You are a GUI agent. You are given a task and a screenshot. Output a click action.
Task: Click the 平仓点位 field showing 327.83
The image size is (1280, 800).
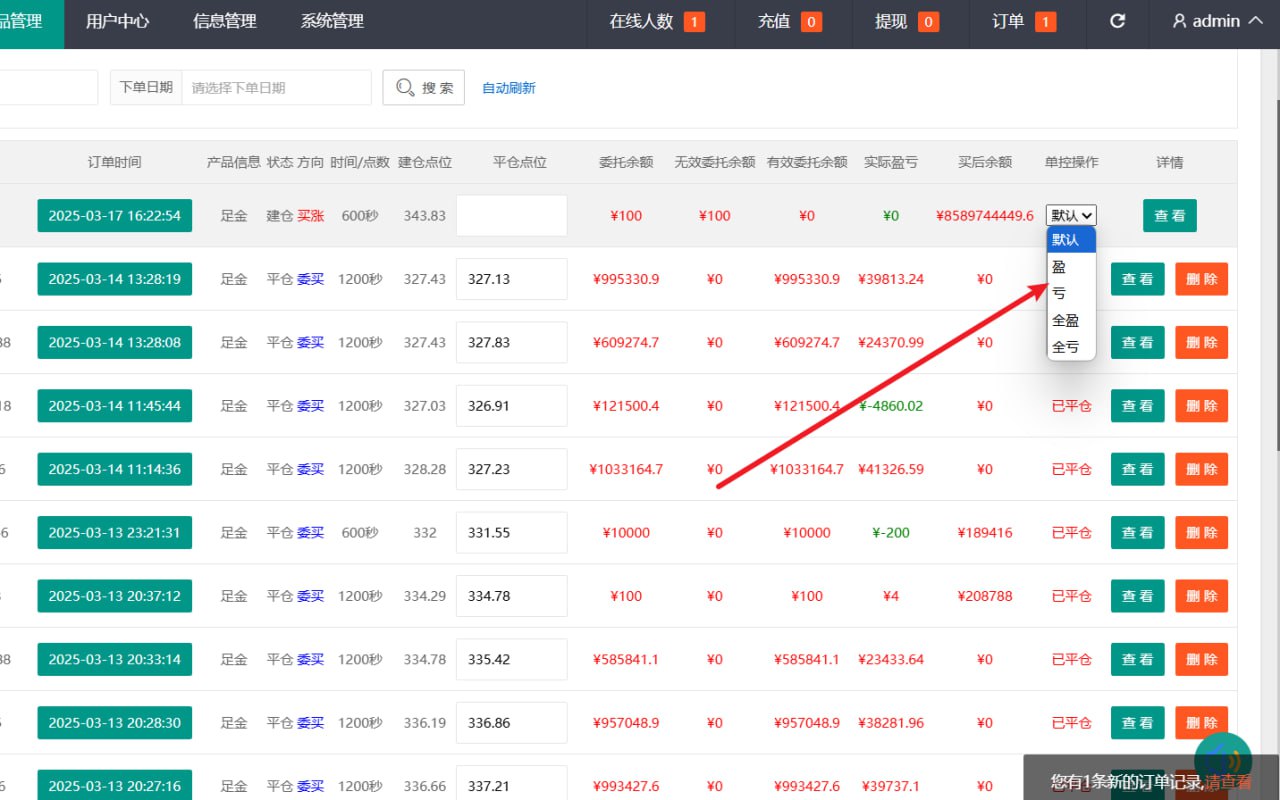tap(511, 343)
